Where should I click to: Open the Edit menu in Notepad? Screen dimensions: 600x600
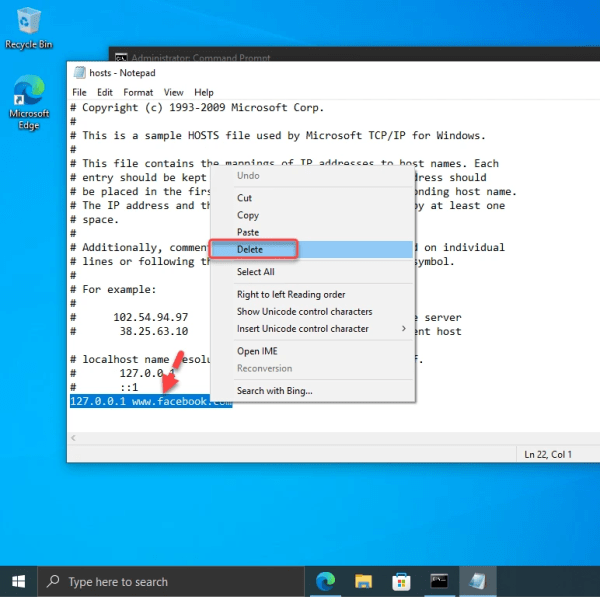pyautogui.click(x=104, y=92)
